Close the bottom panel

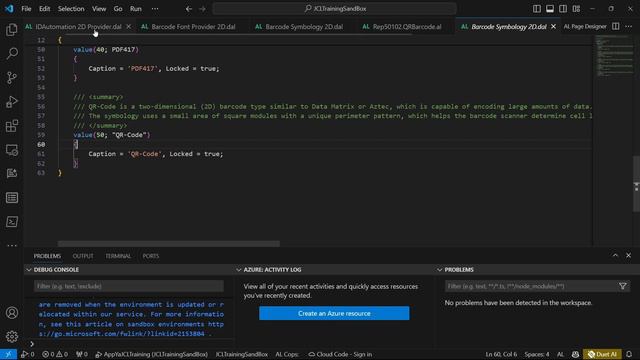point(629,256)
